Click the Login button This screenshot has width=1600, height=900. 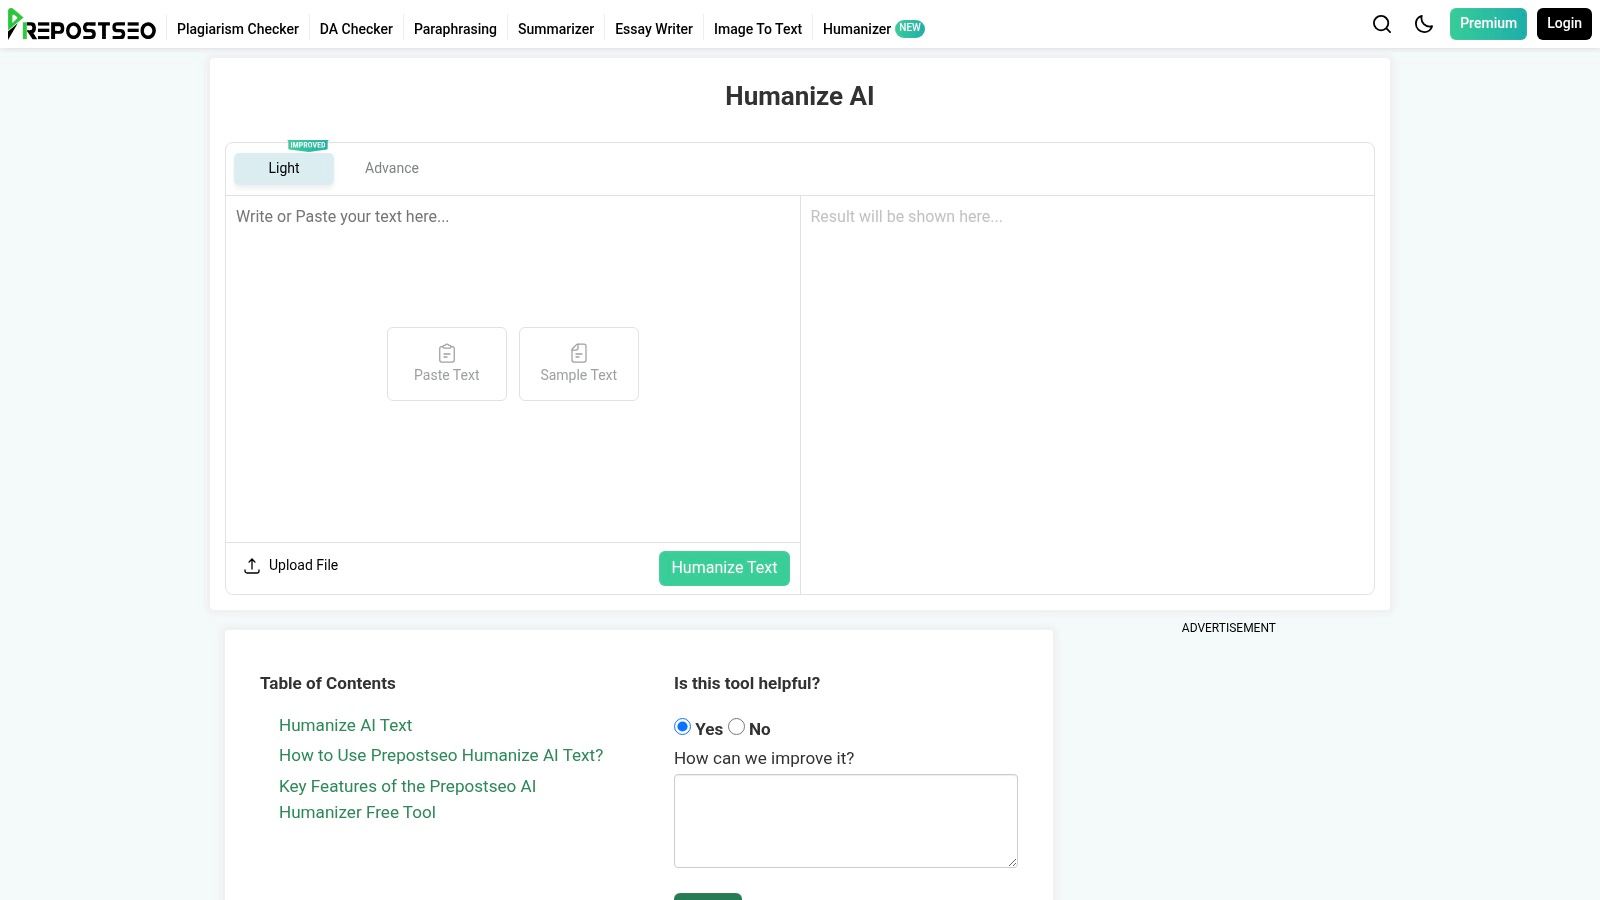(x=1563, y=24)
